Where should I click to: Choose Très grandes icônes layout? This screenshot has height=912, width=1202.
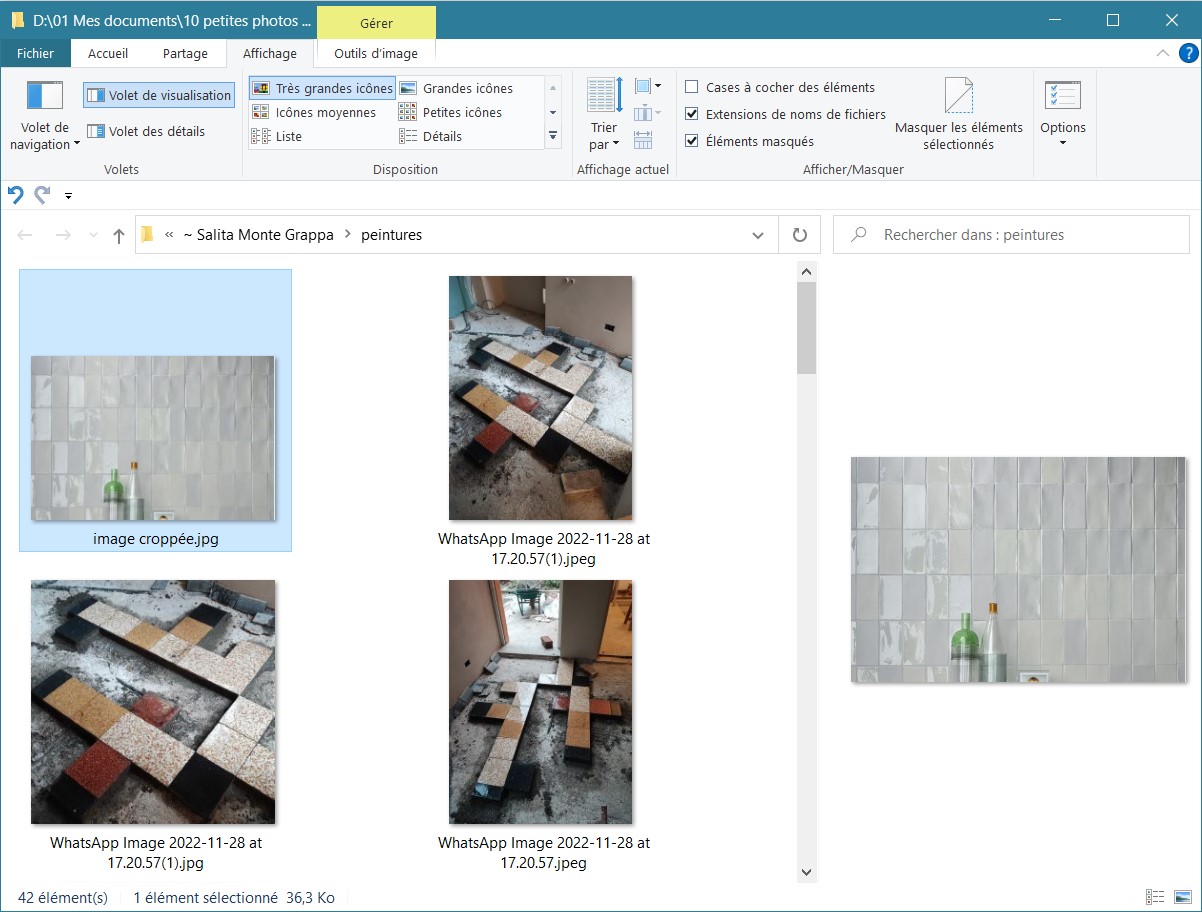[x=322, y=88]
